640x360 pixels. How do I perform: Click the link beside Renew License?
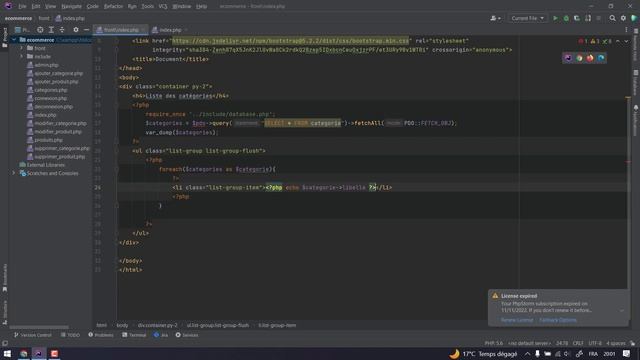click(x=558, y=320)
